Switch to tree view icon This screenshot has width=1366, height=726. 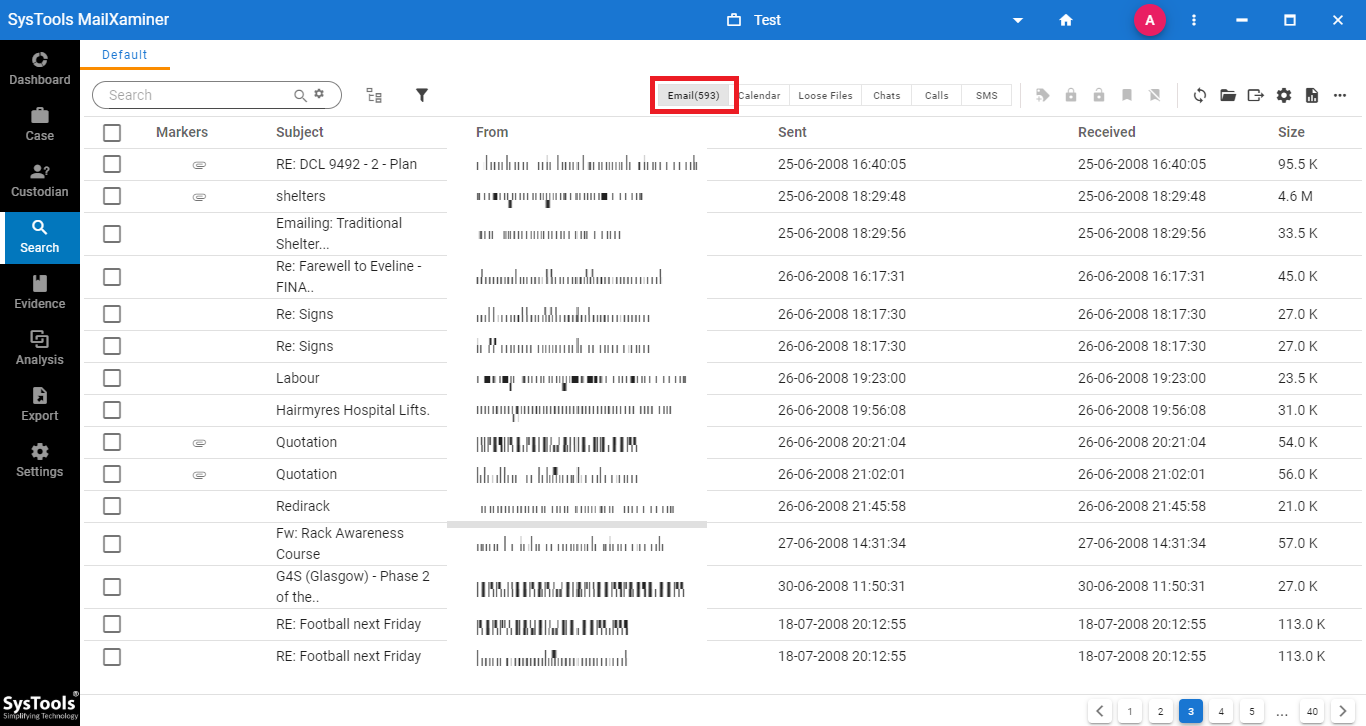point(374,95)
